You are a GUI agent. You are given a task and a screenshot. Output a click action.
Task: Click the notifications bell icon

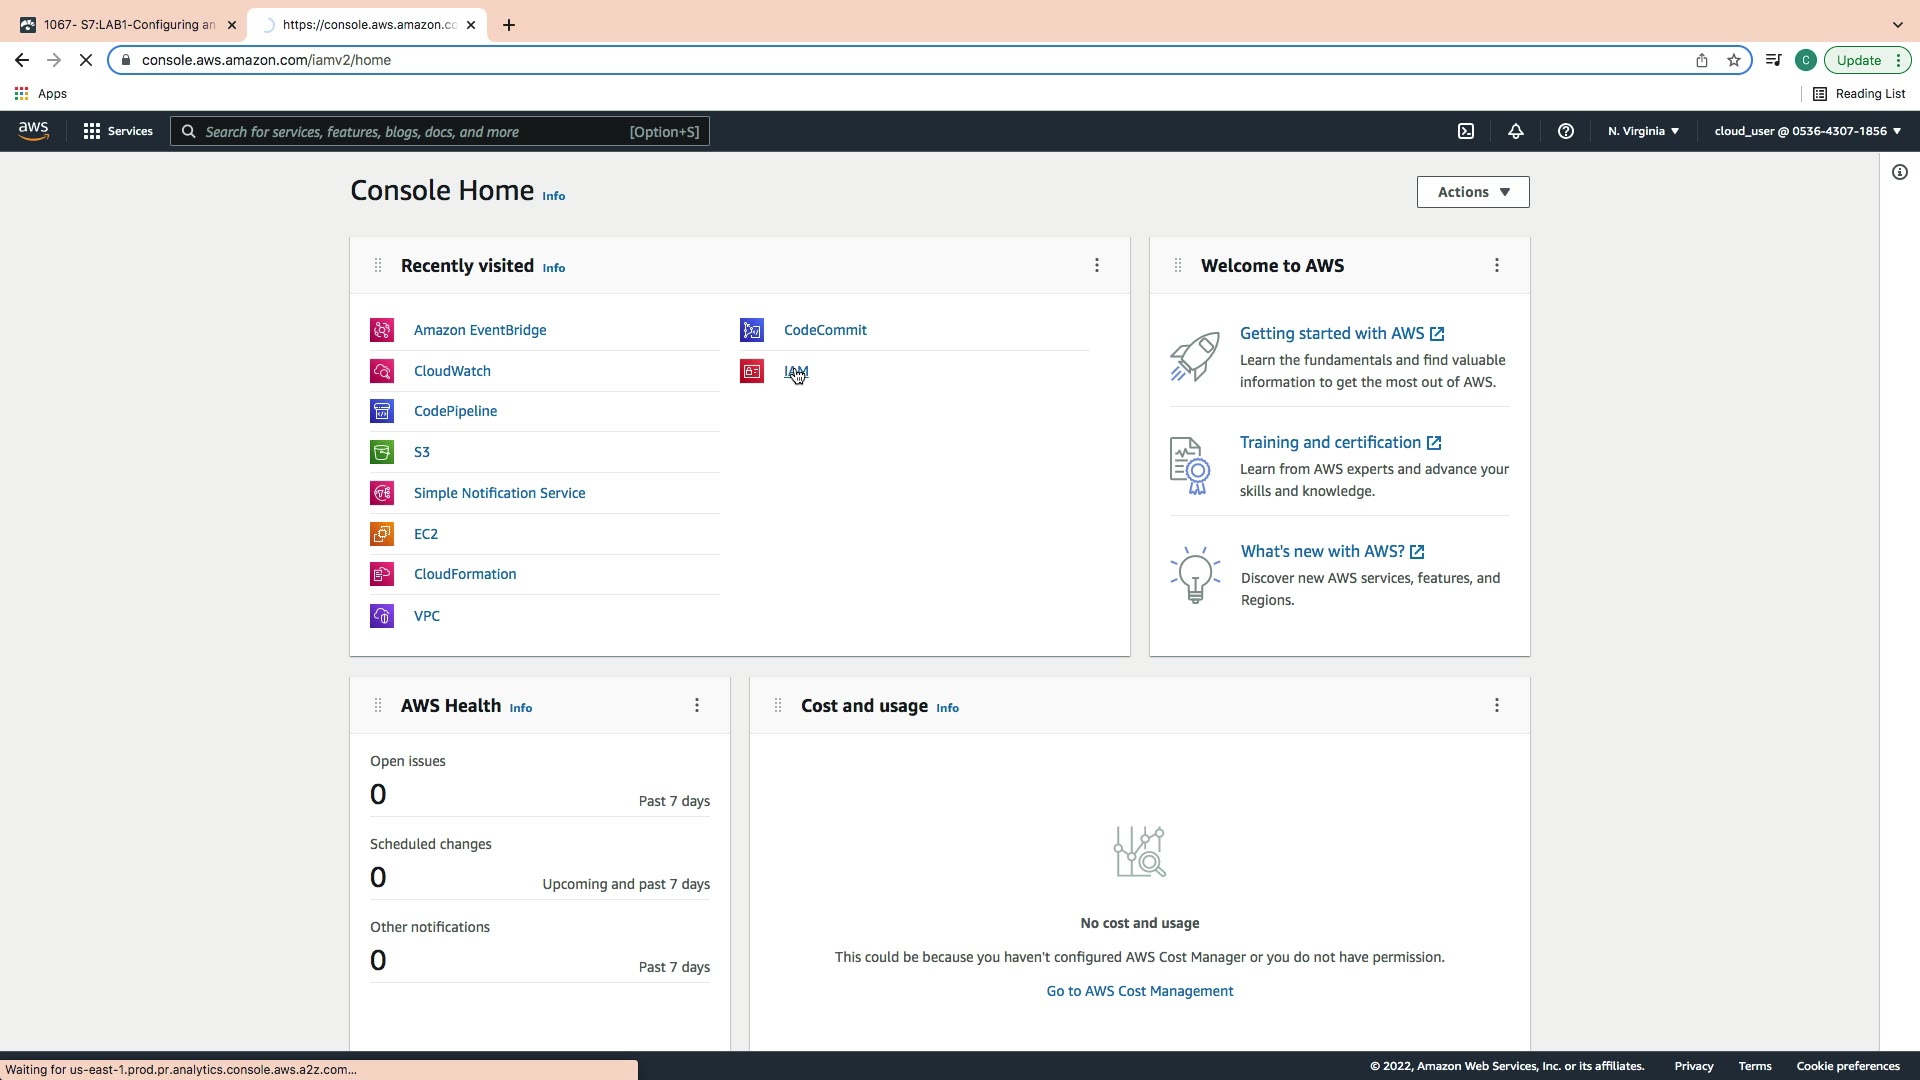pyautogui.click(x=1516, y=131)
